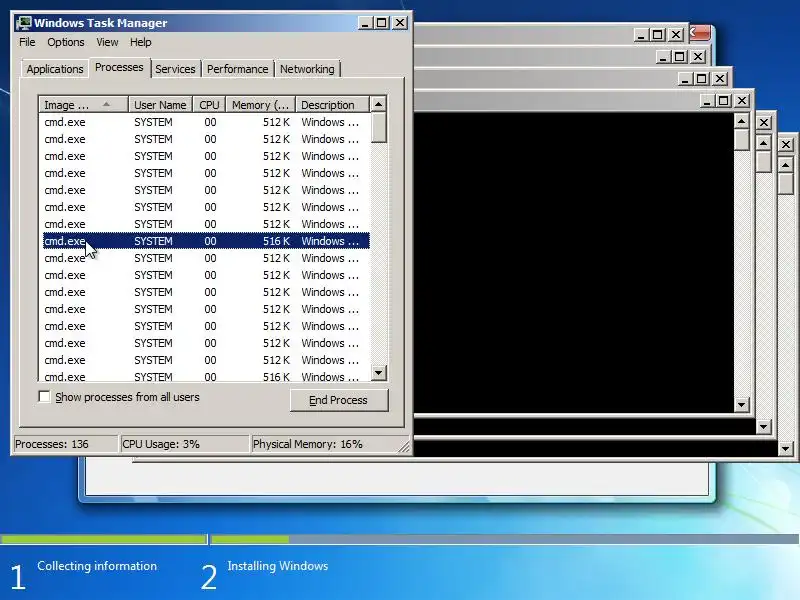The image size is (800, 600).
Task: Open the Networking tab
Action: pos(307,69)
